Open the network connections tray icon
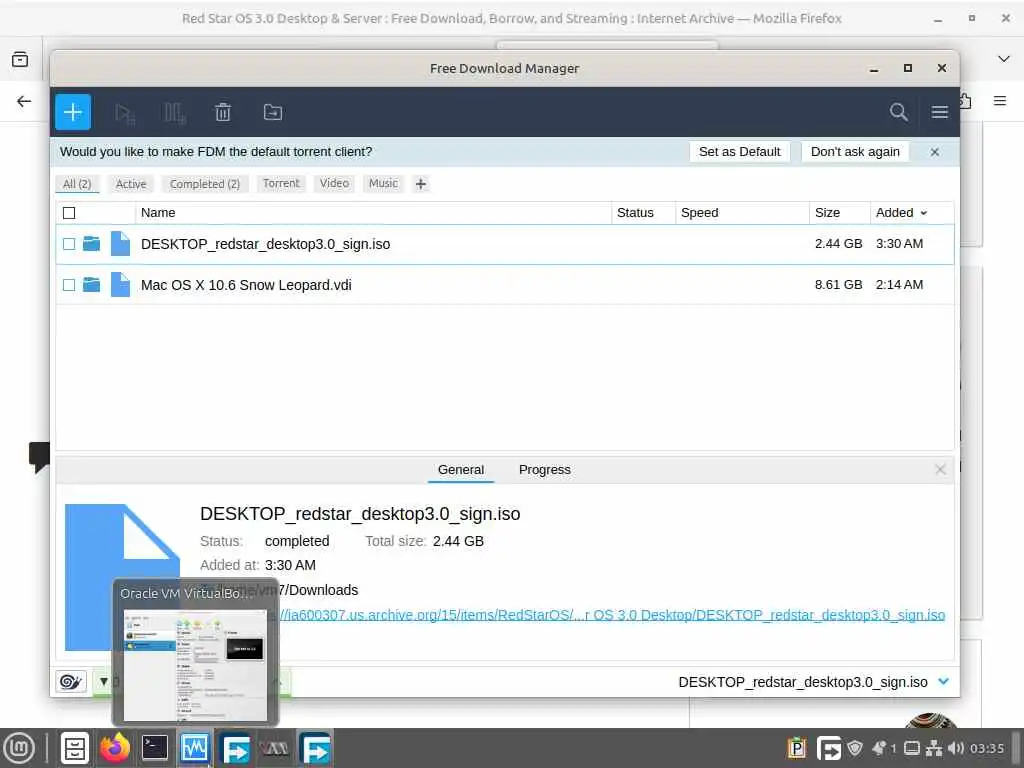The image size is (1024, 768). (x=935, y=748)
